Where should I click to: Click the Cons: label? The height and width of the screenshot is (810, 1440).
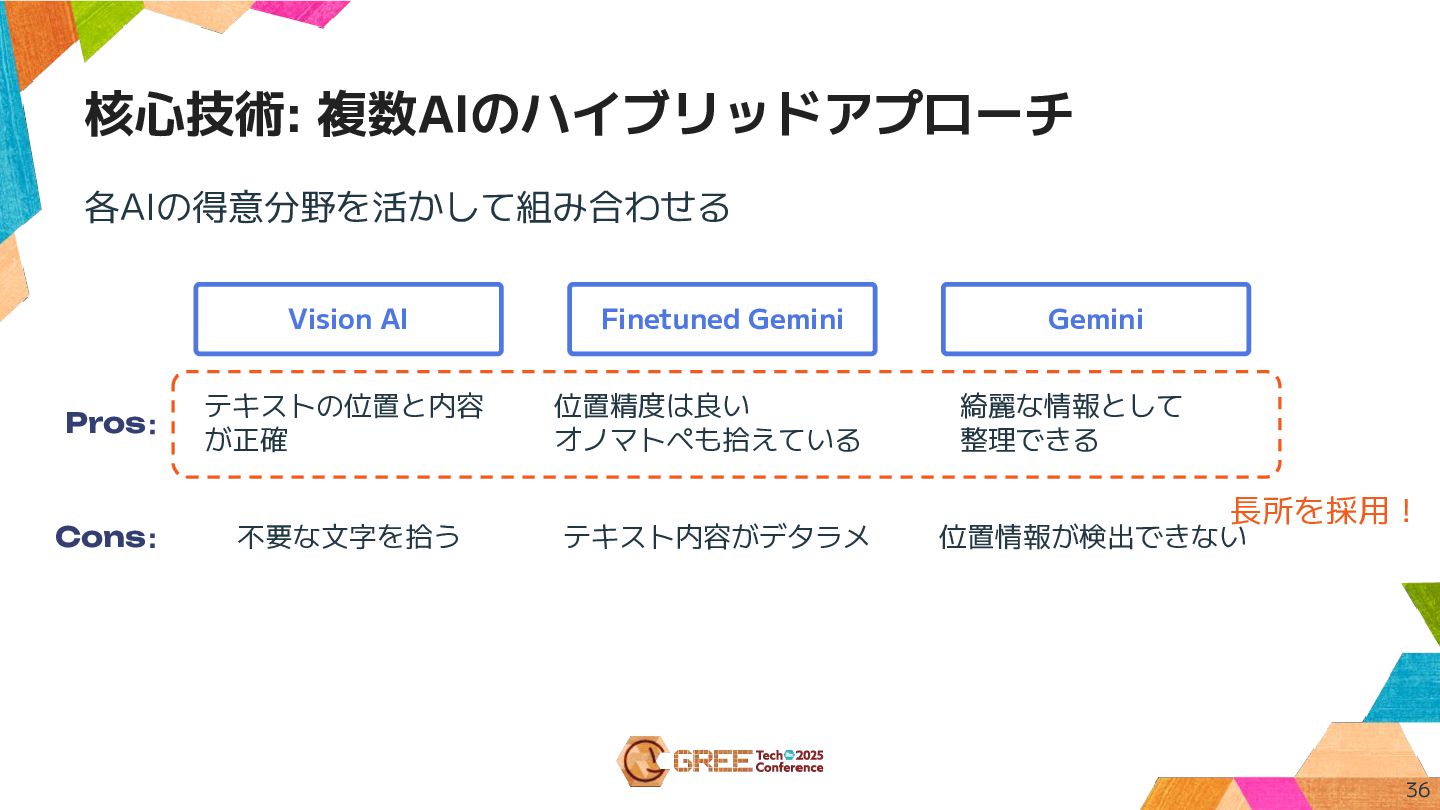coord(106,538)
